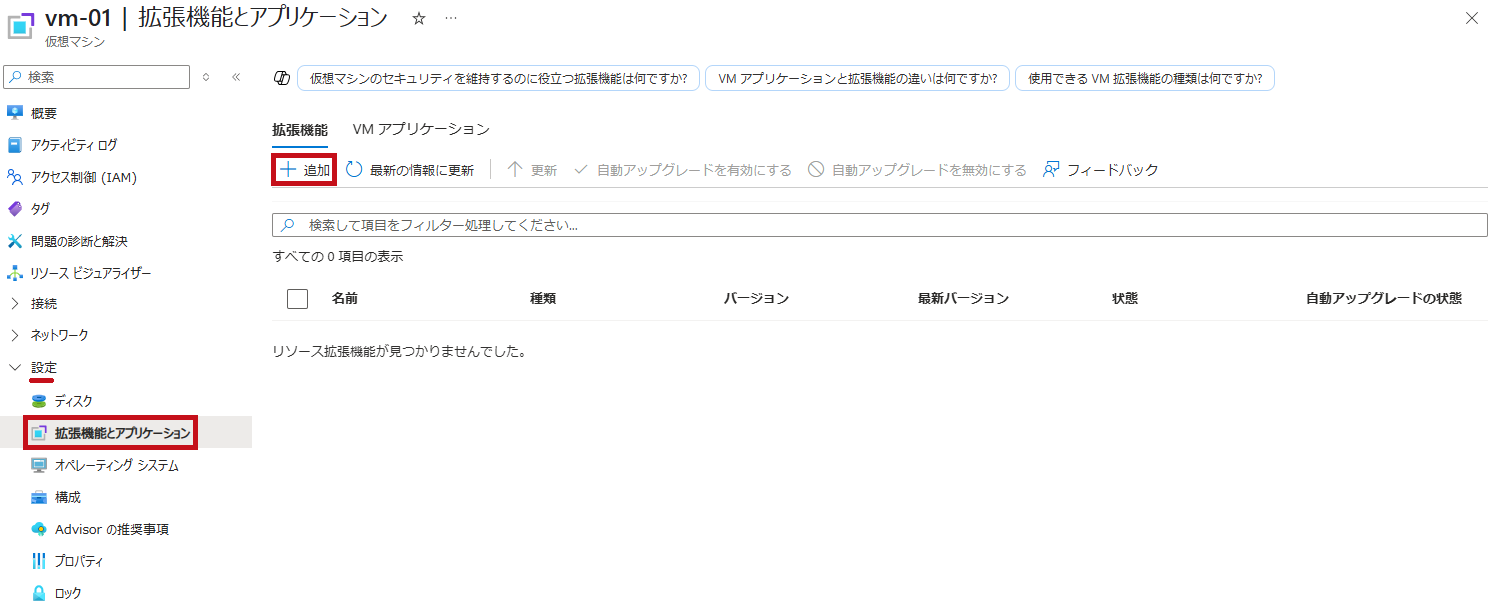This screenshot has width=1494, height=609.
Task: Click the ロック padlock icon
Action: tap(39, 593)
